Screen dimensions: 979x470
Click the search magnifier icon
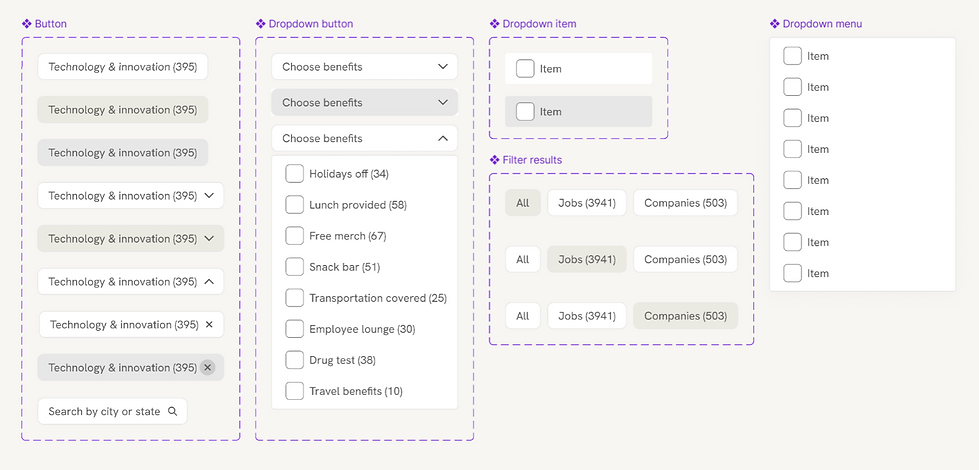172,411
